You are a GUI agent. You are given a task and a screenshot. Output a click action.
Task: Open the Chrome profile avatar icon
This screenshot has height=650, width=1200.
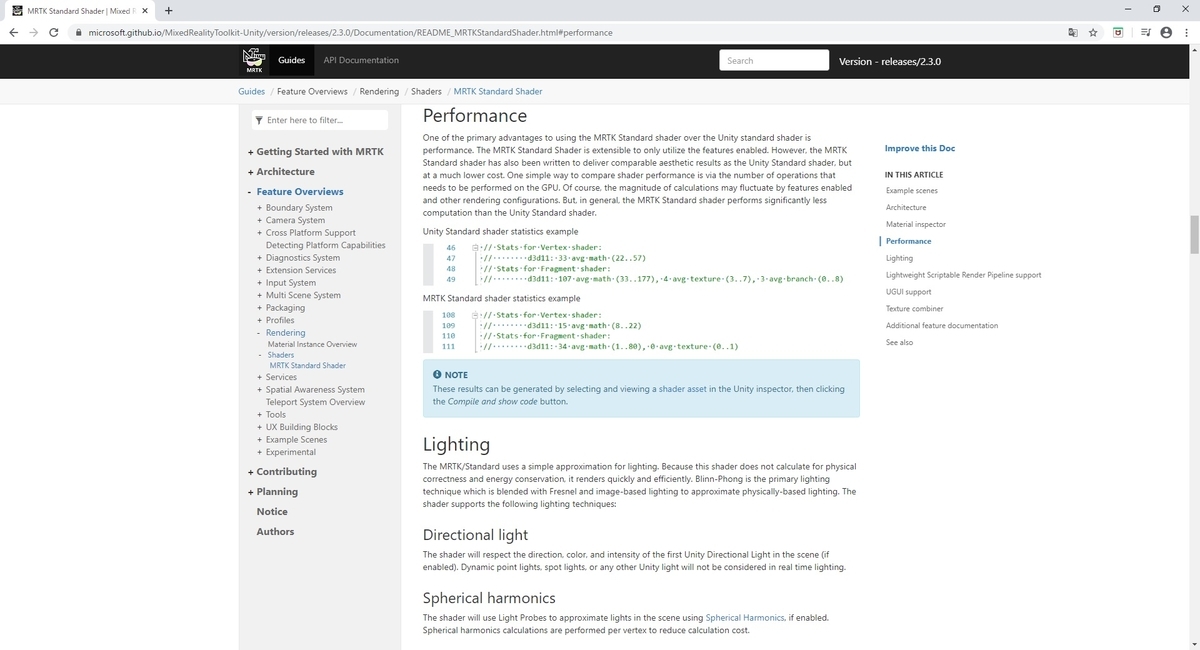coord(1166,32)
